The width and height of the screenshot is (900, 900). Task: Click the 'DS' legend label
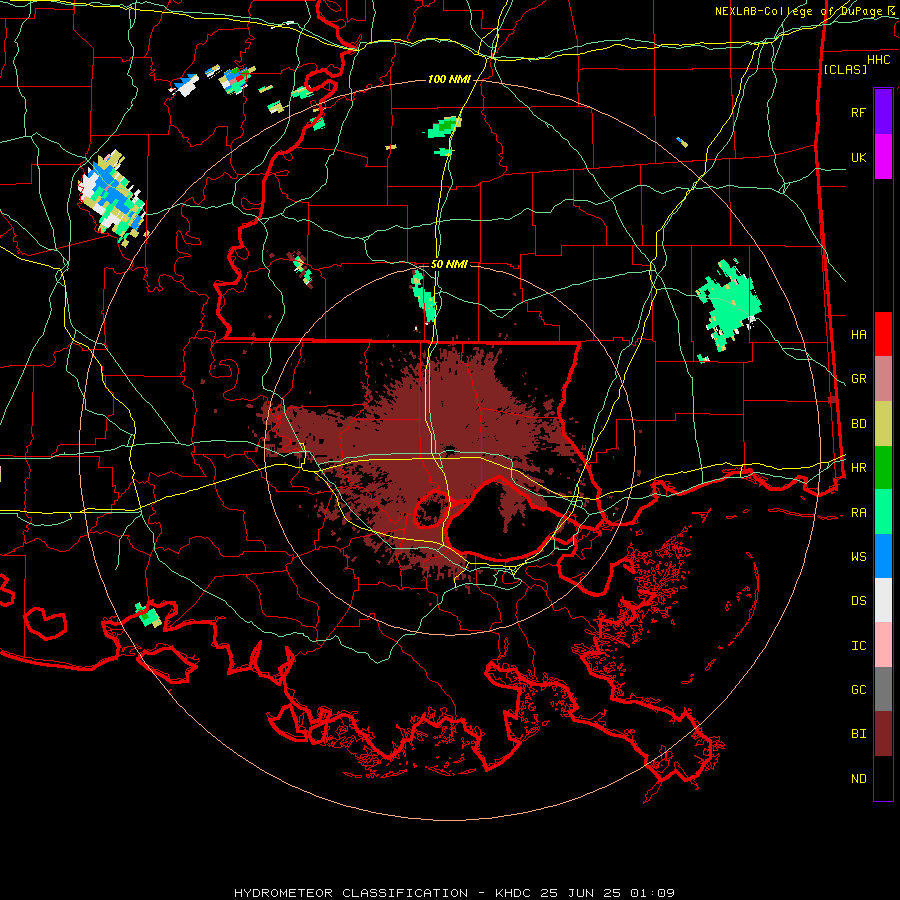pos(858,601)
